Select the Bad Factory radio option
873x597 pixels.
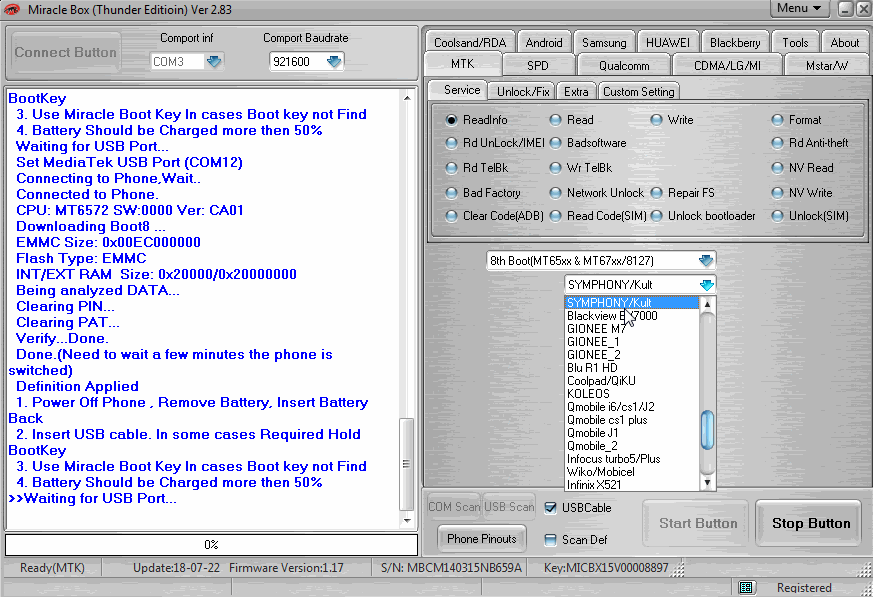(452, 193)
